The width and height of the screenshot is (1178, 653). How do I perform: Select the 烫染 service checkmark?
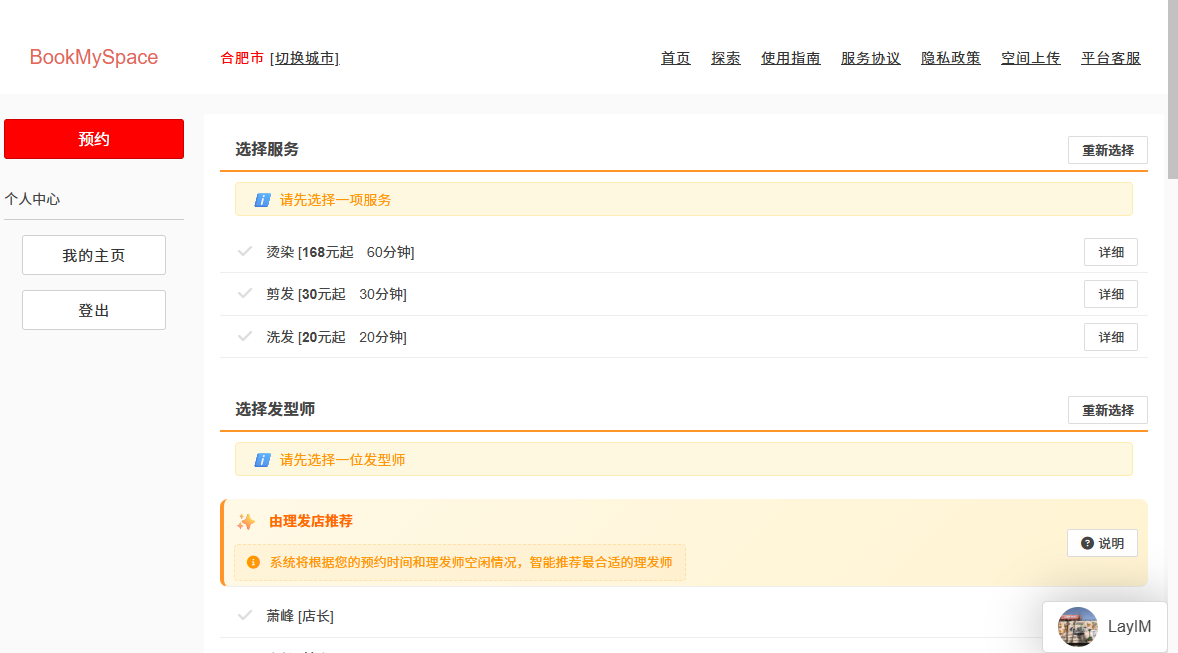(245, 251)
